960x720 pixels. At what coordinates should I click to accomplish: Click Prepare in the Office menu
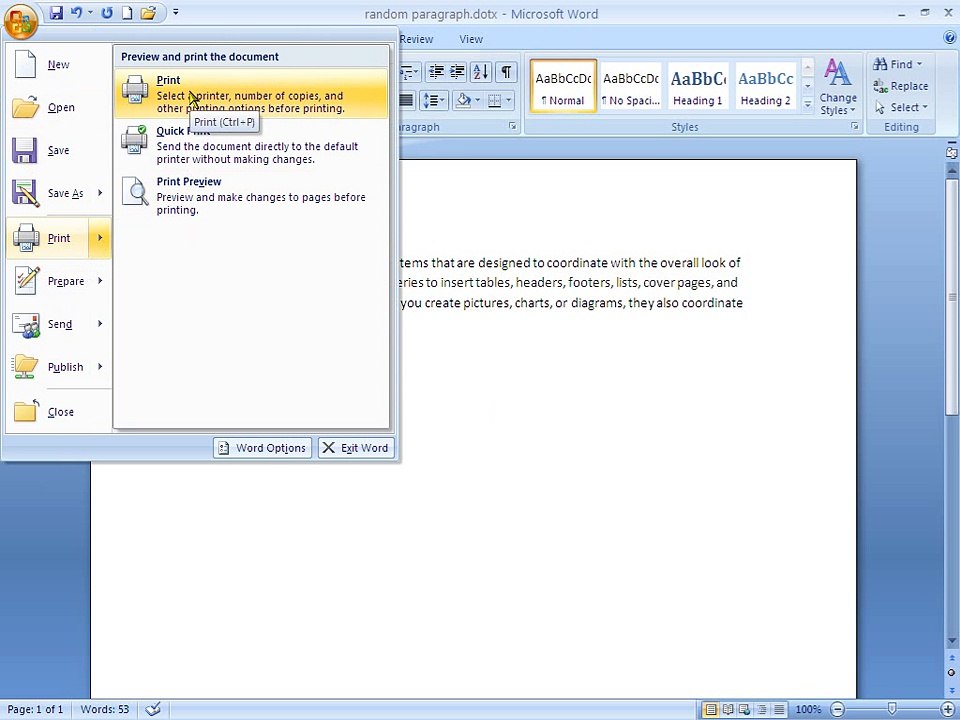coord(48,281)
